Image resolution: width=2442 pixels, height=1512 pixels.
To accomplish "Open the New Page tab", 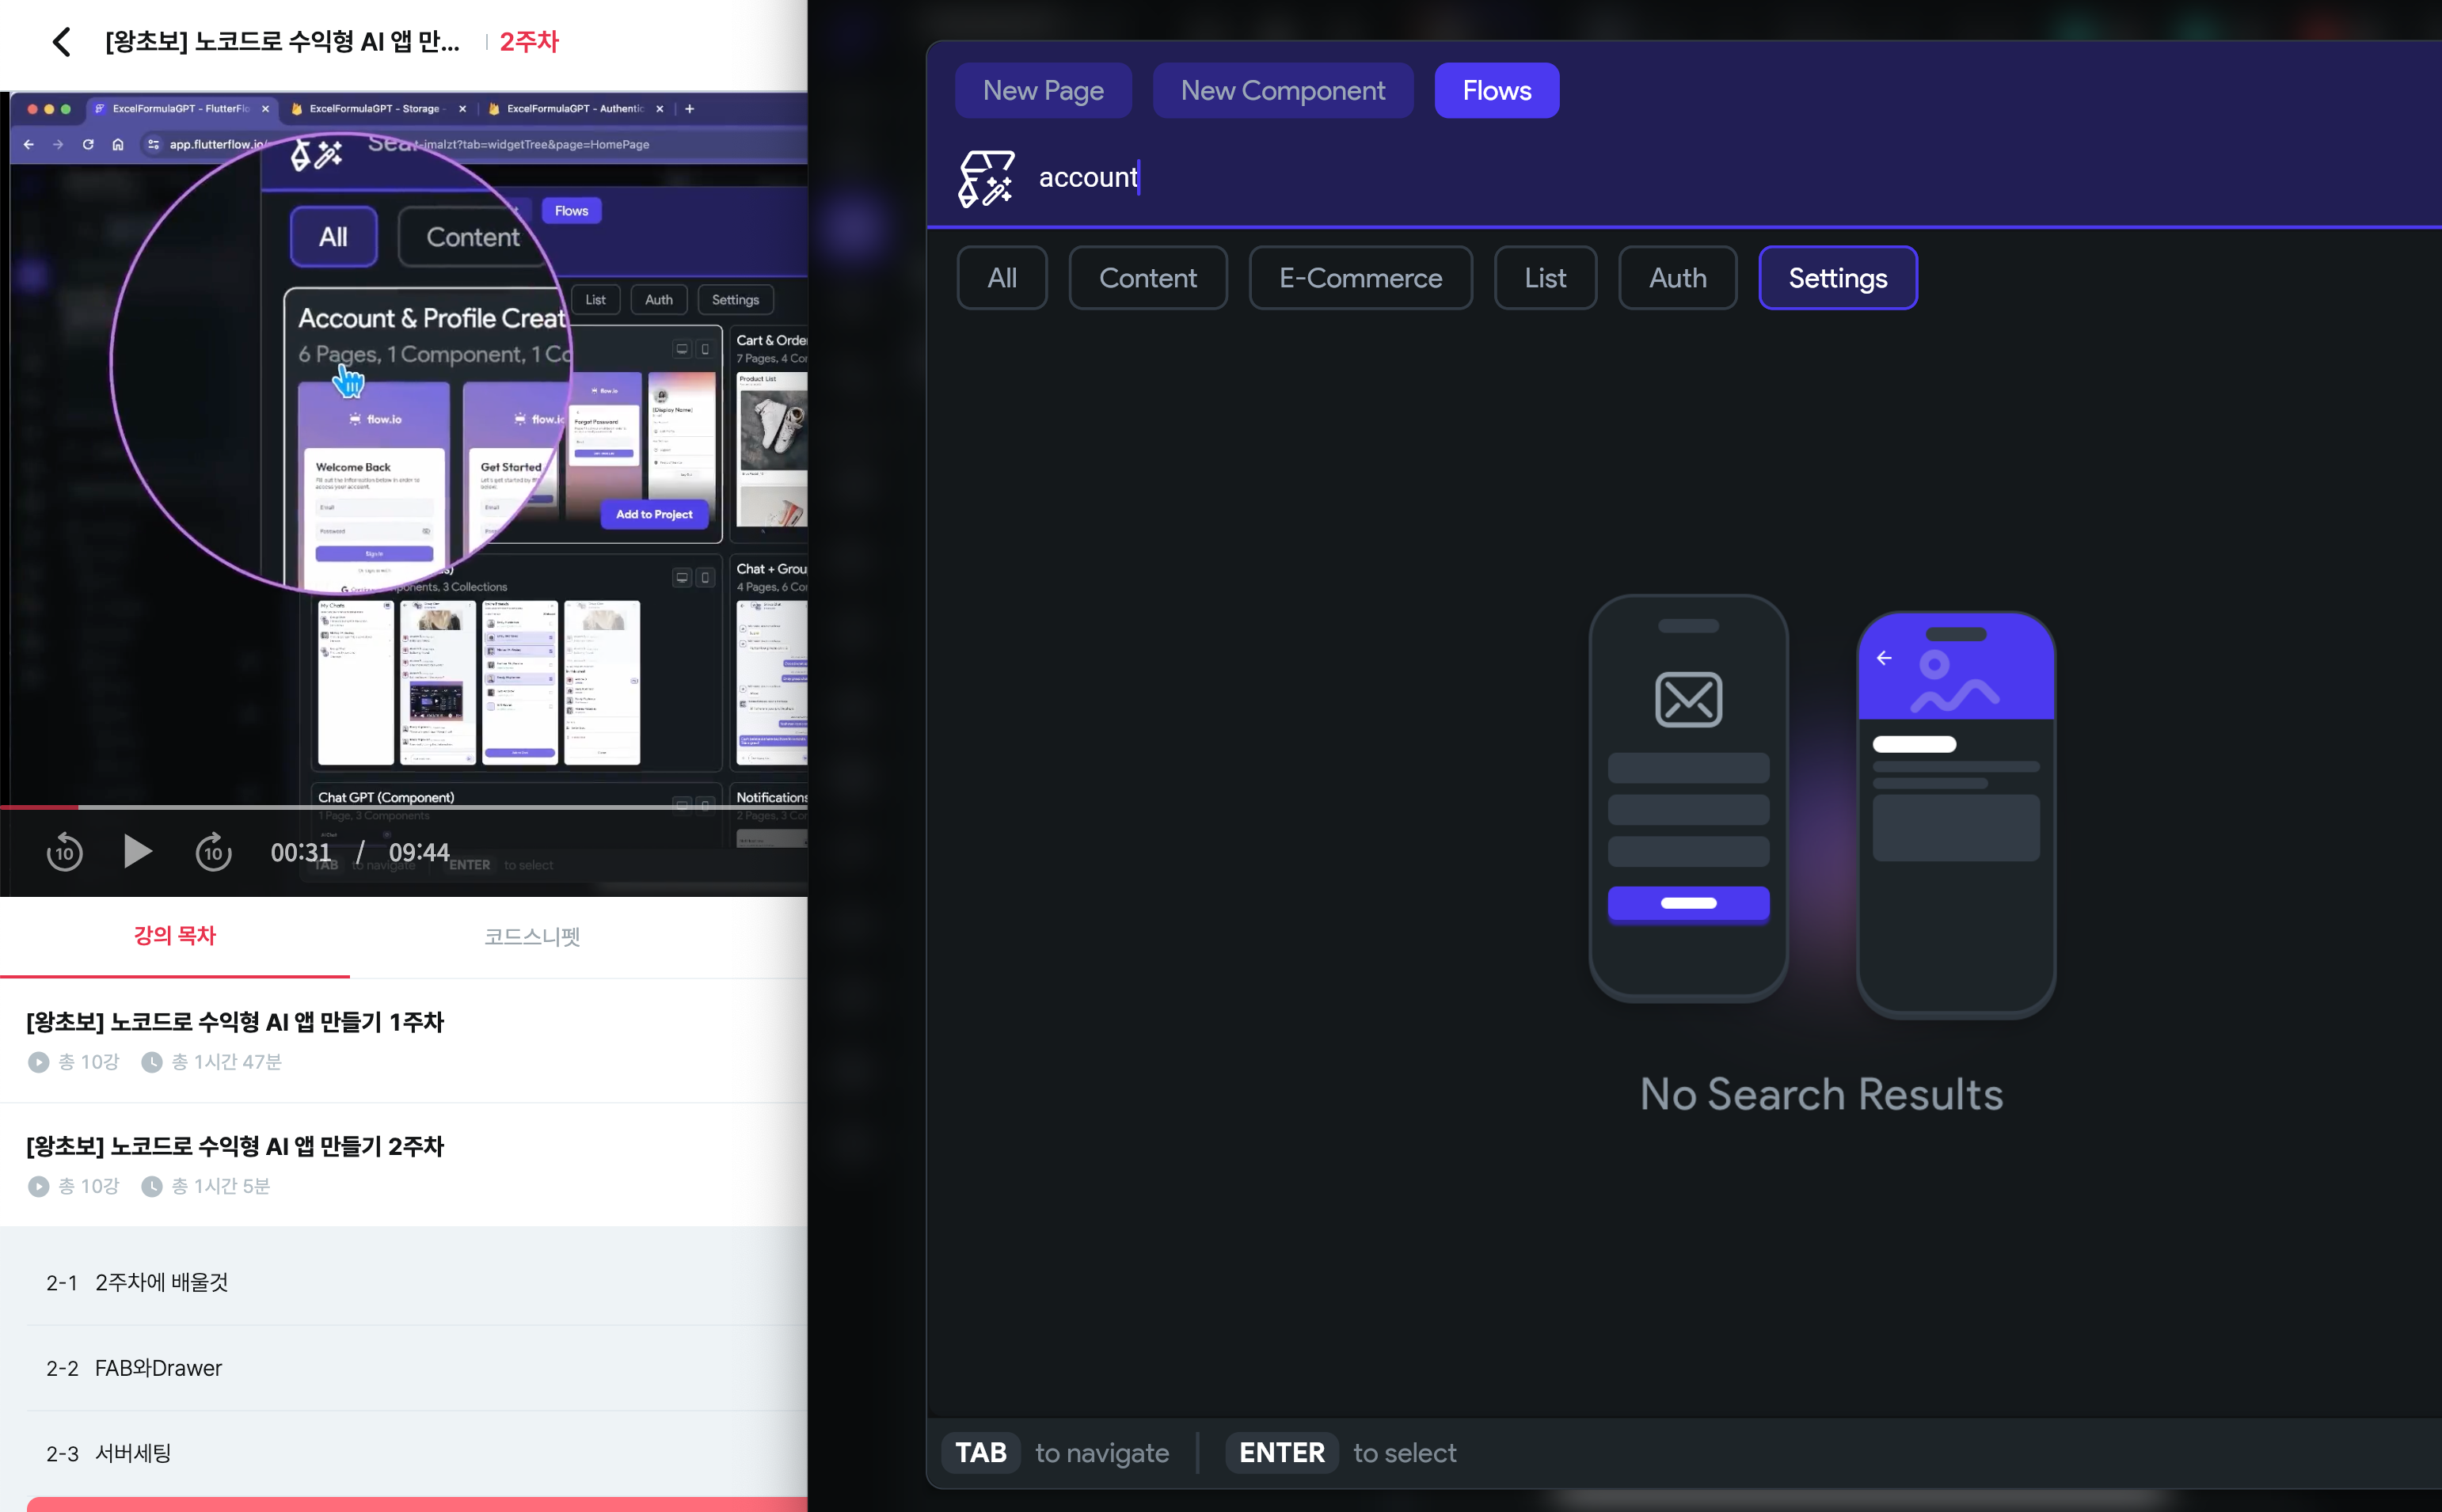I will (1043, 91).
